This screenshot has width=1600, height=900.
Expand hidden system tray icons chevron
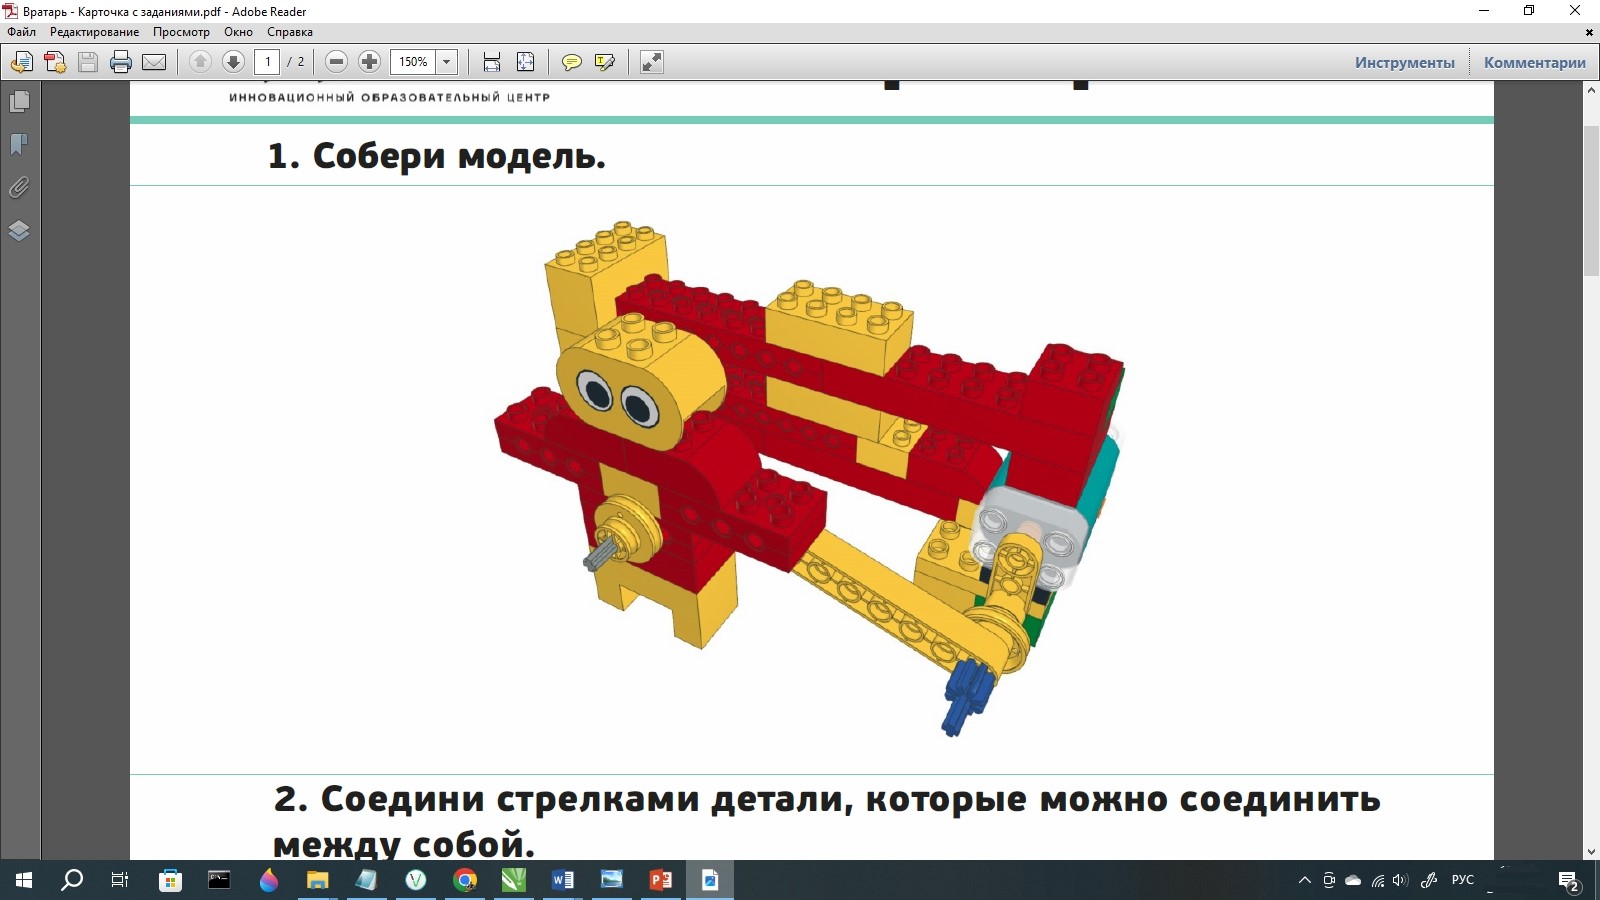tap(1304, 880)
